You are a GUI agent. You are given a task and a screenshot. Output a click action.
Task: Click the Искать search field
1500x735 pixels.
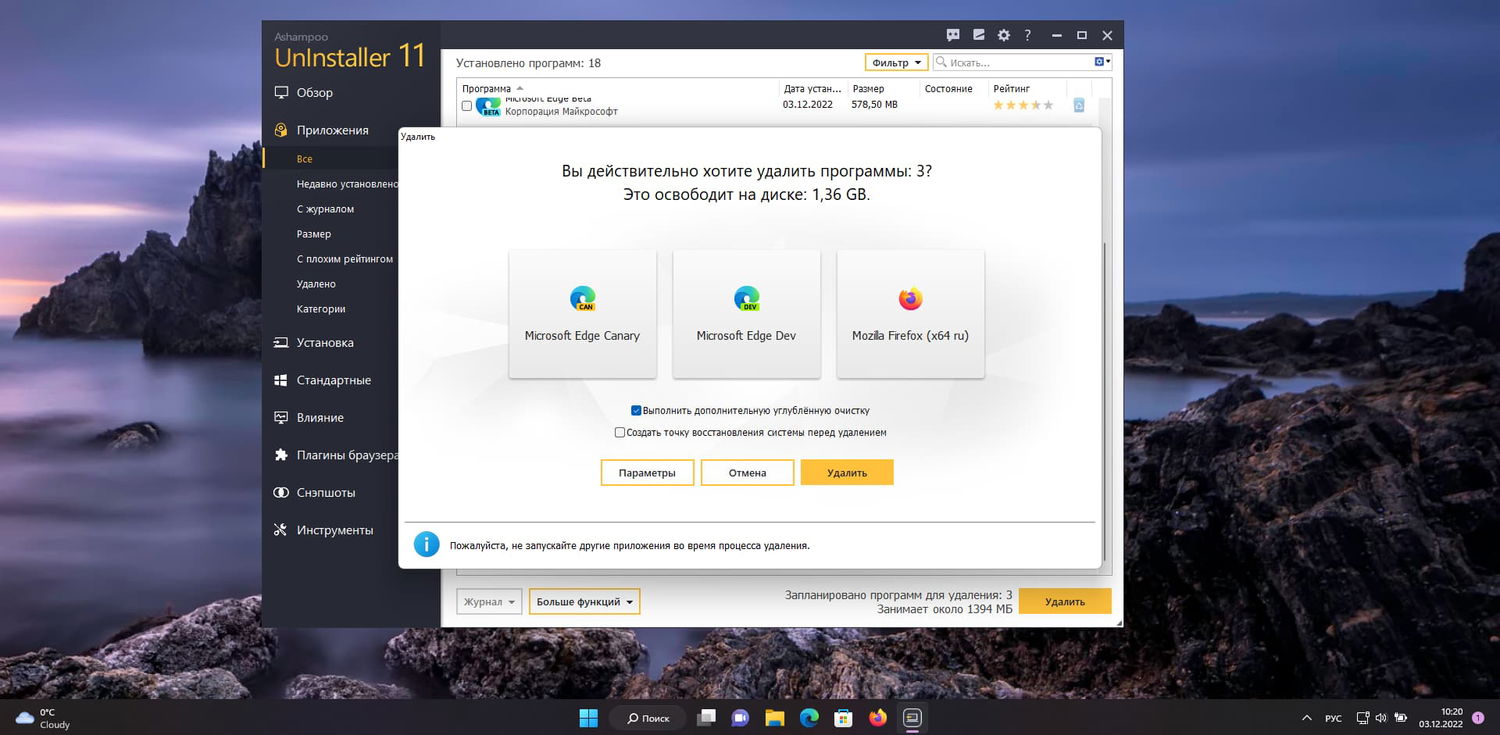tap(1020, 62)
